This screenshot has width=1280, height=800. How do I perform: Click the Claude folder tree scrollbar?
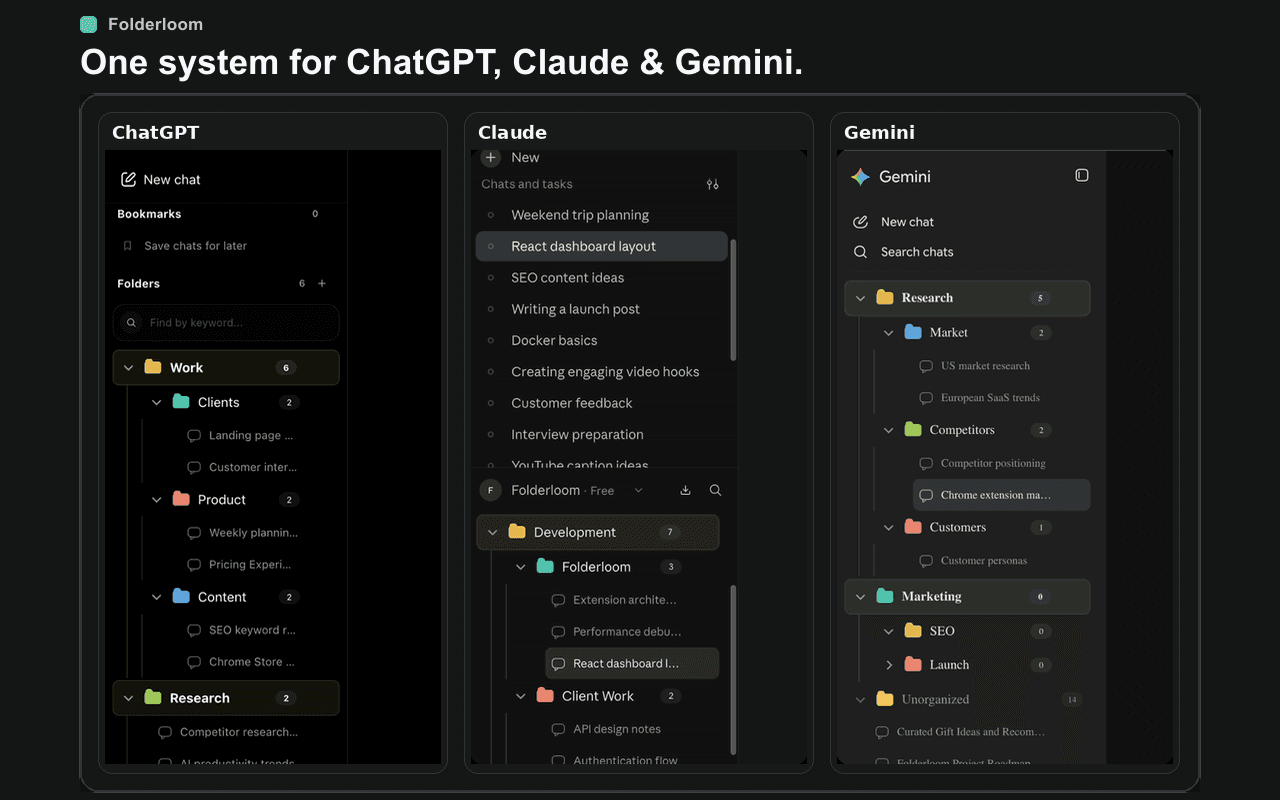[734, 670]
